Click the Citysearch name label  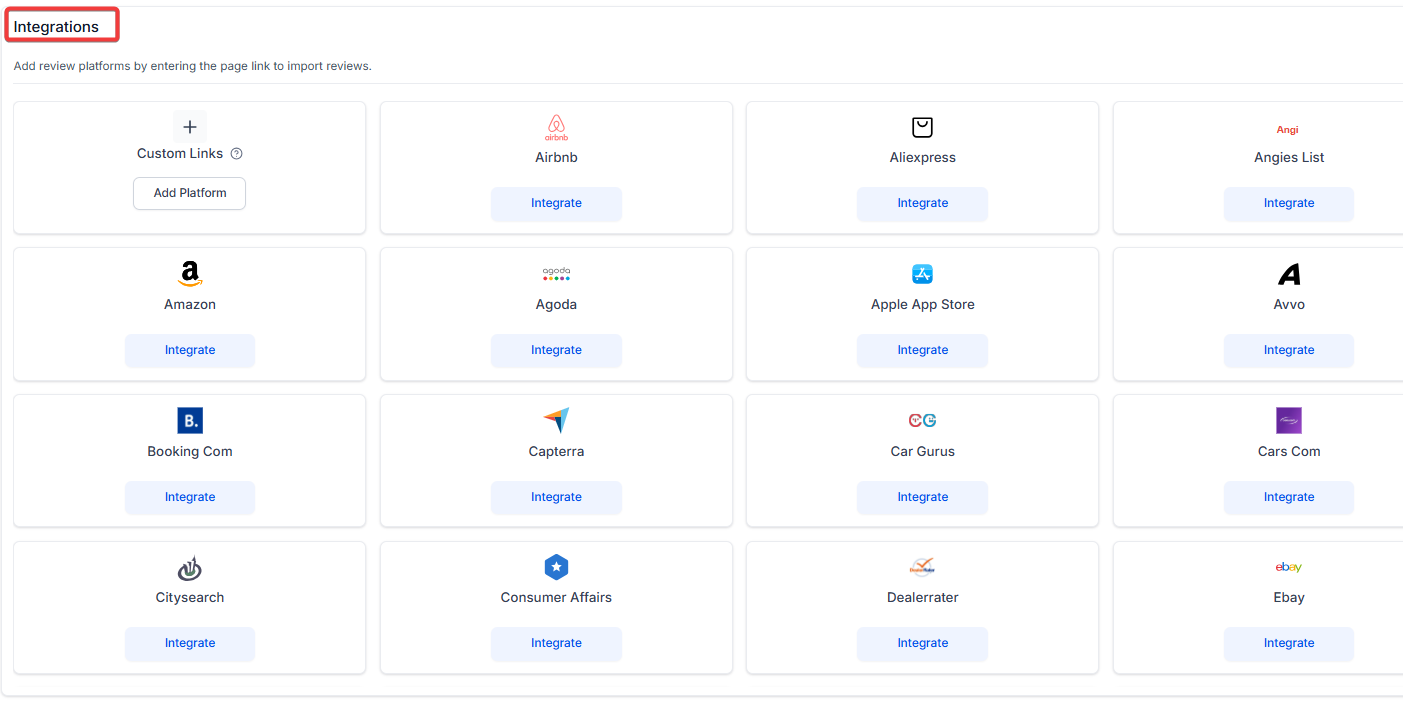coord(190,597)
